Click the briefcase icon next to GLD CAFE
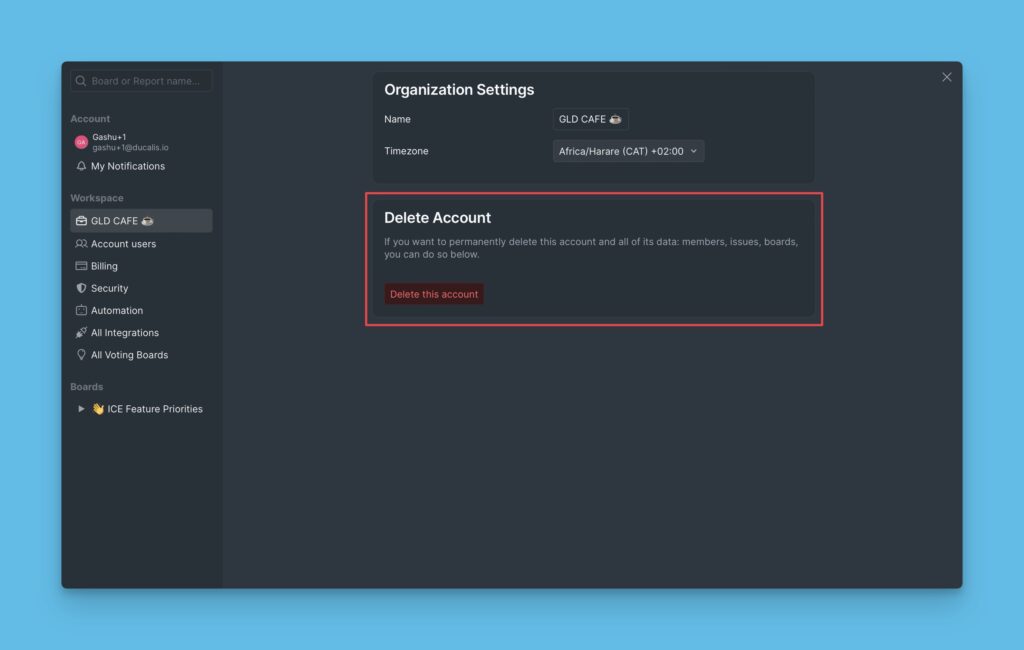 click(81, 221)
